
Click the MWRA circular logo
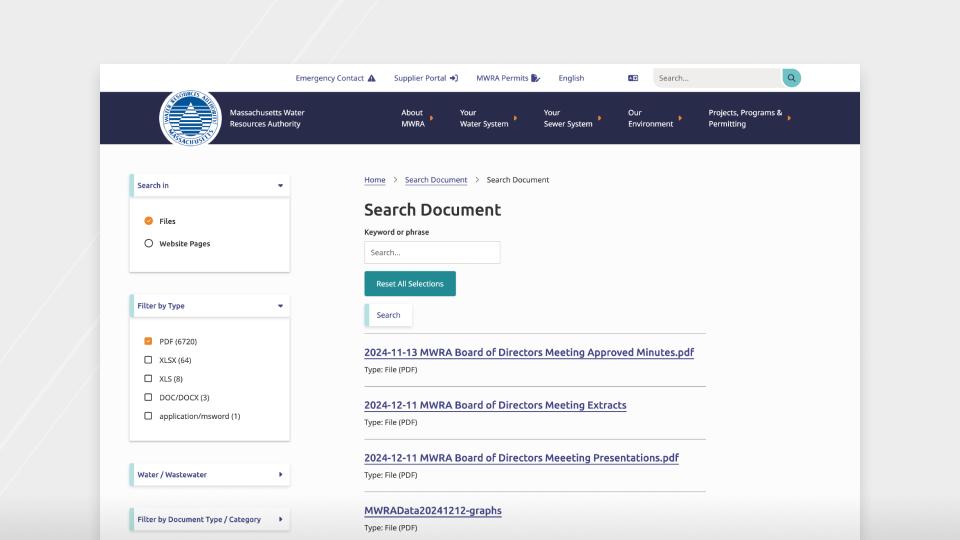tap(188, 118)
